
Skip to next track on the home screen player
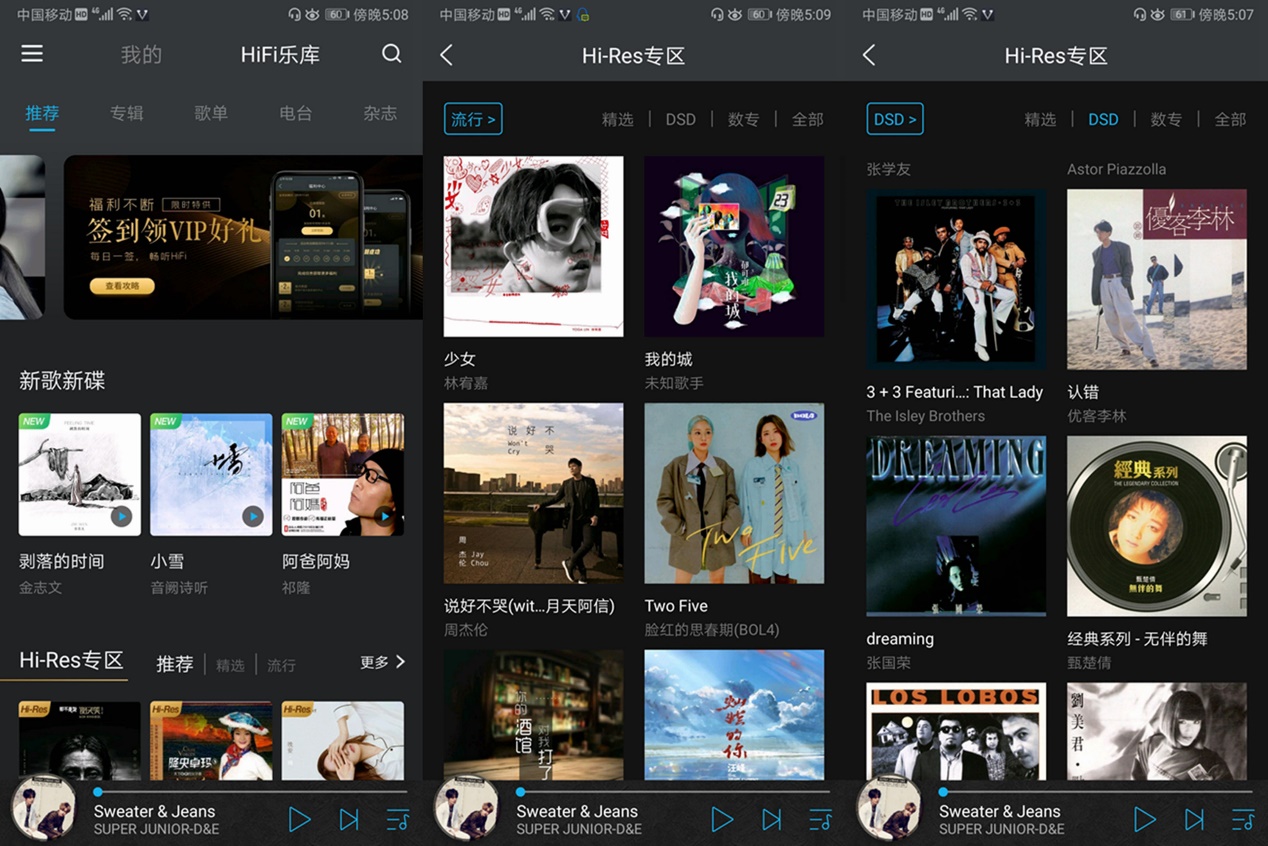point(348,820)
